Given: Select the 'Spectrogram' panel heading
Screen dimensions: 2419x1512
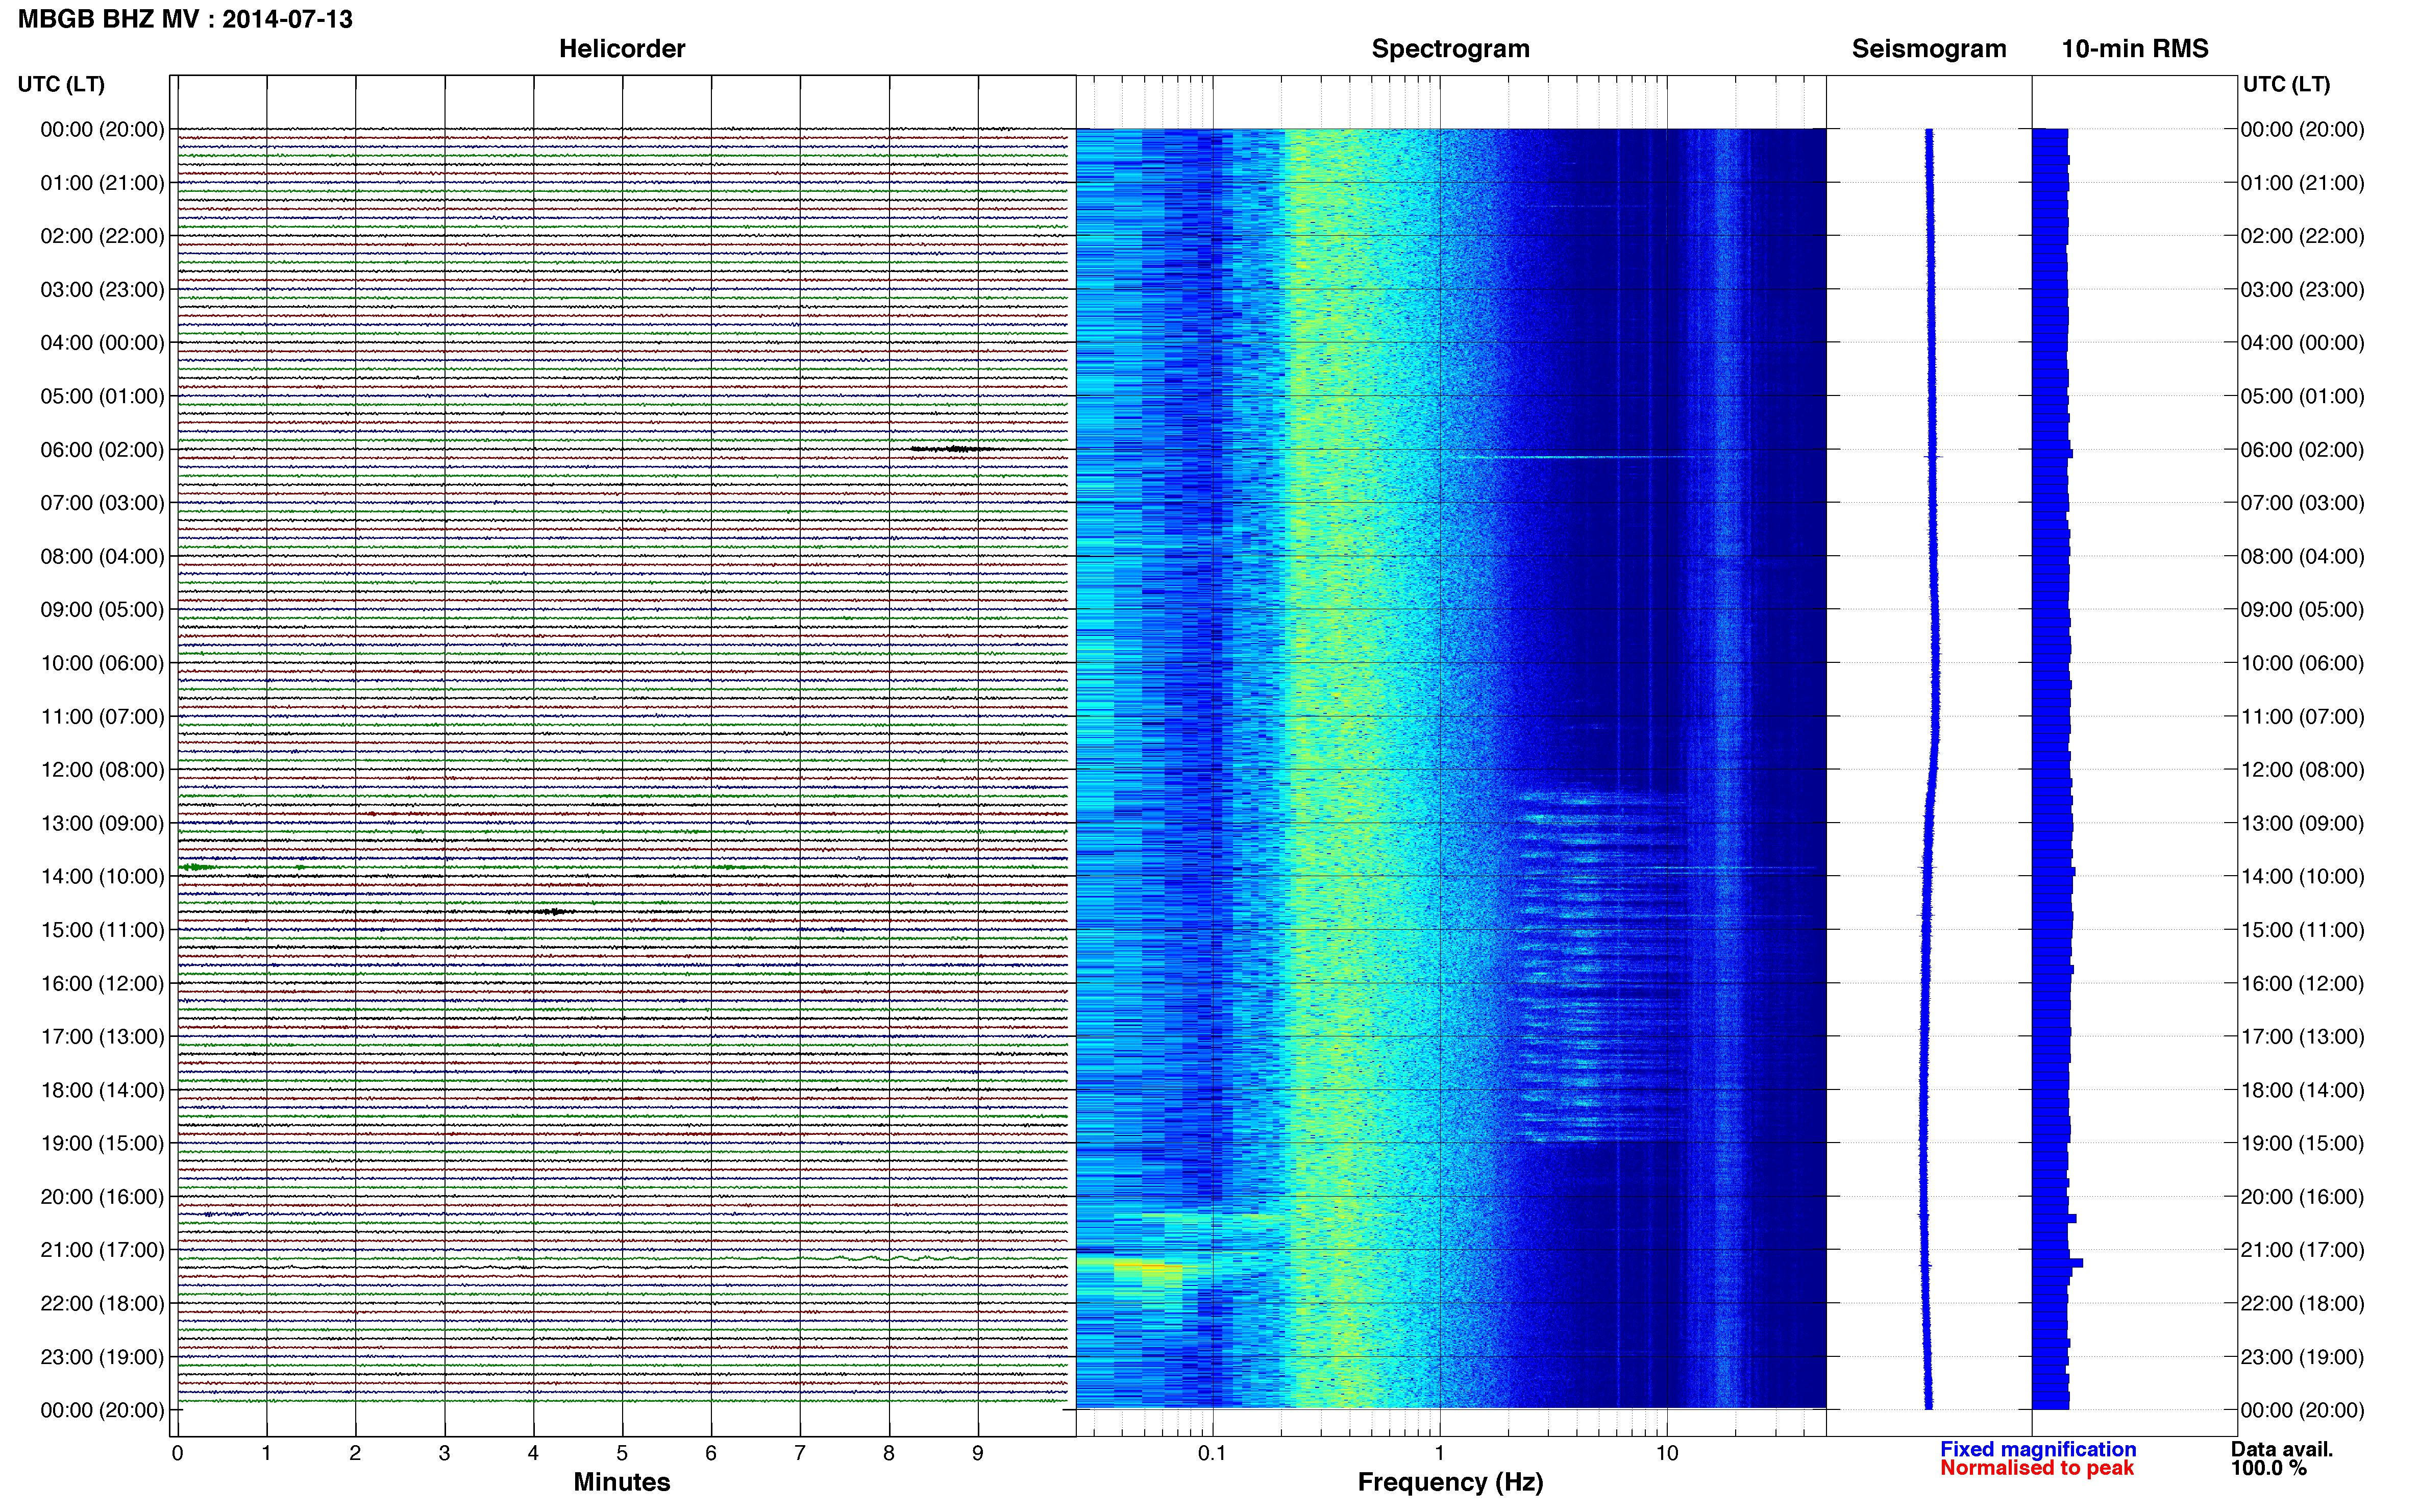Looking at the screenshot, I should click(1450, 49).
